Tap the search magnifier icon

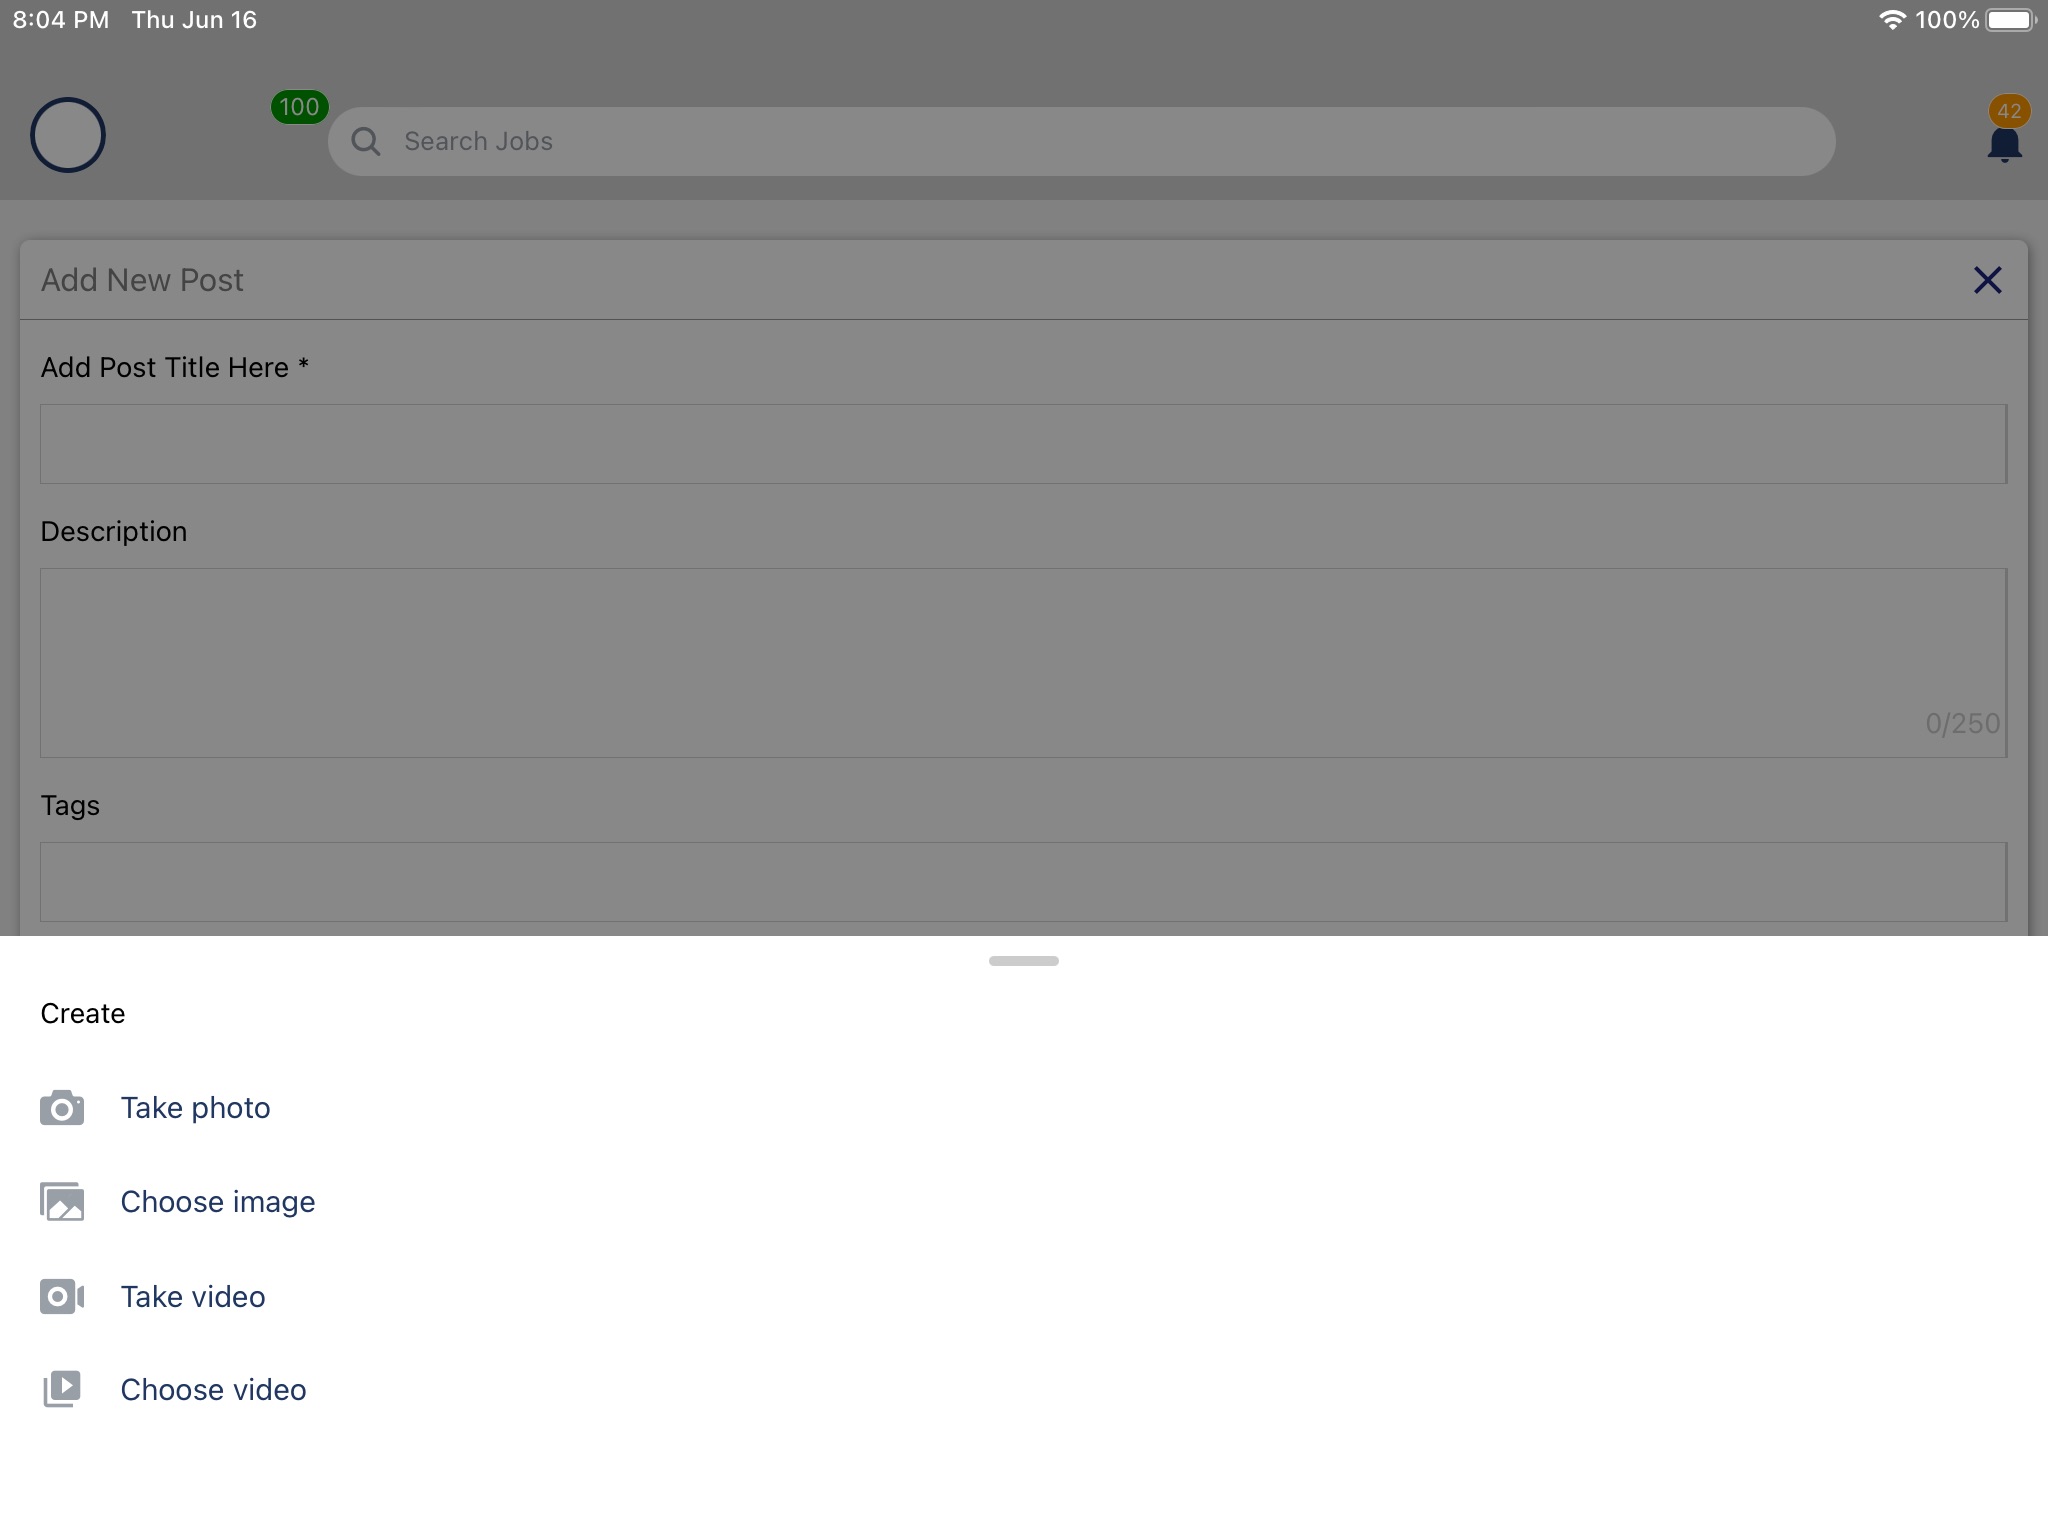pyautogui.click(x=366, y=141)
